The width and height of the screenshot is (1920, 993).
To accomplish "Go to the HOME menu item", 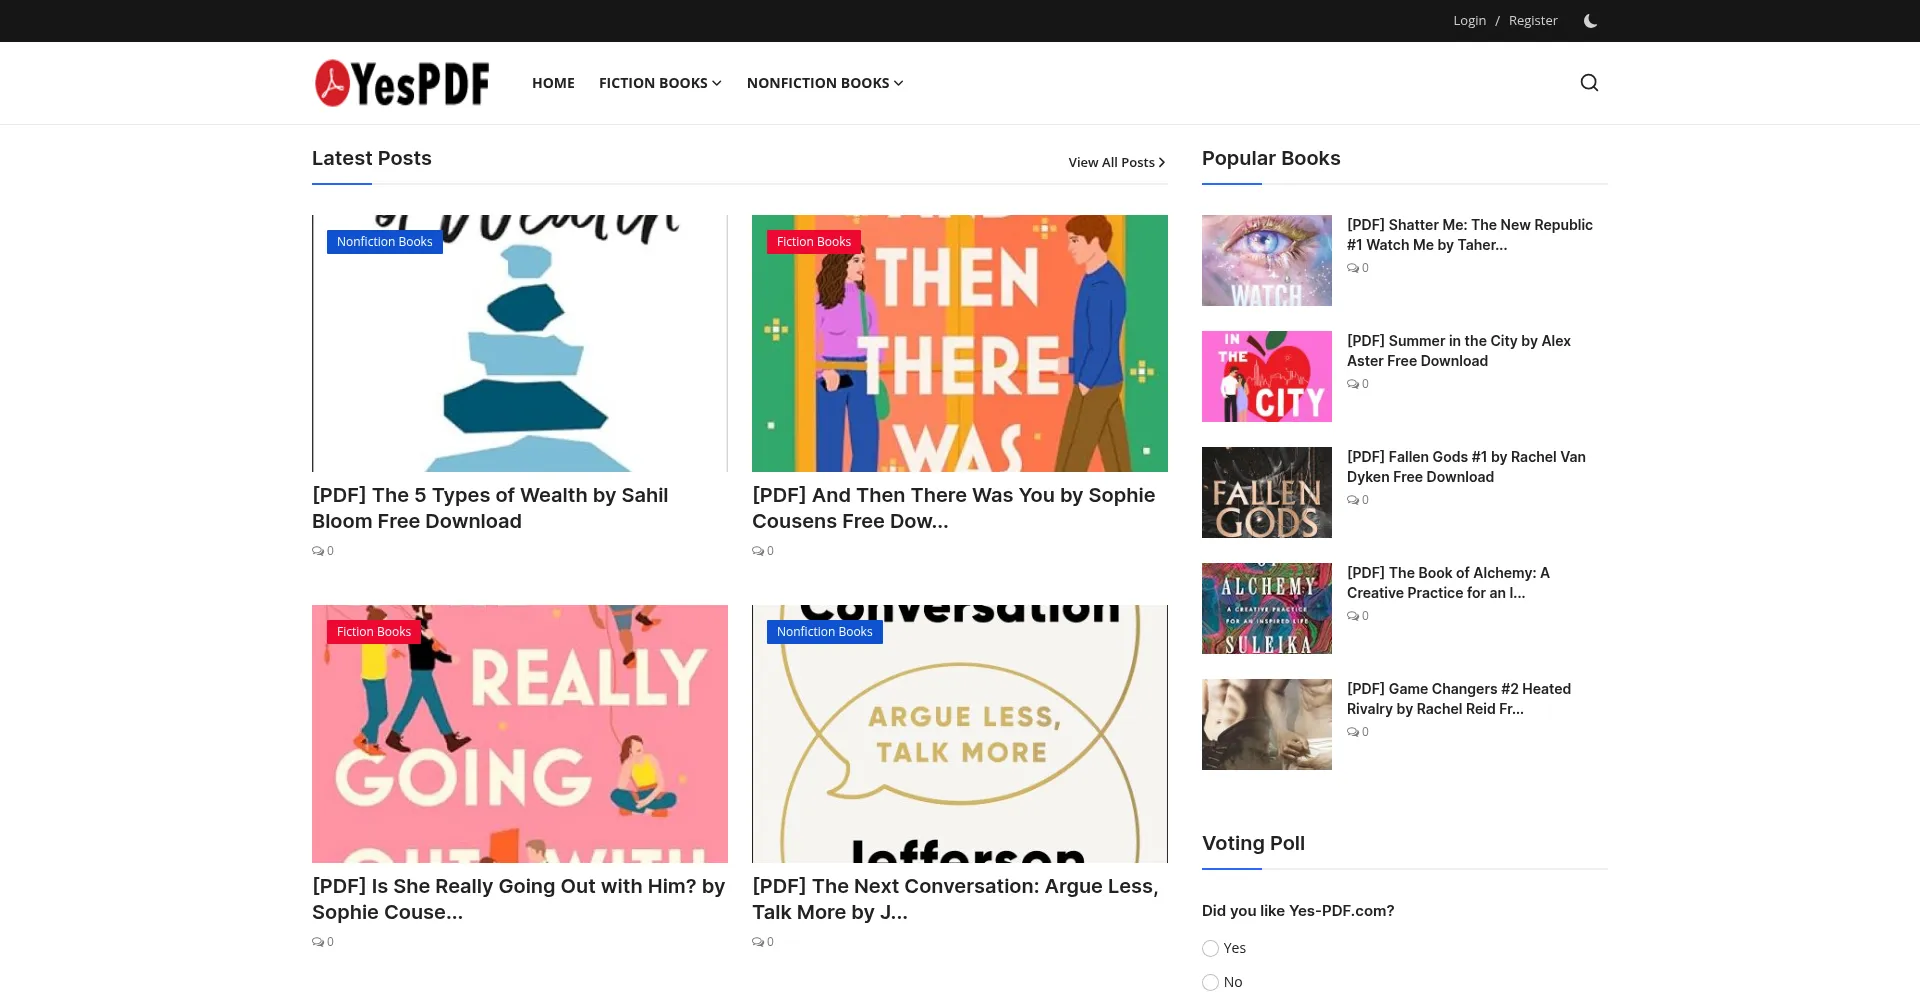I will 553,83.
